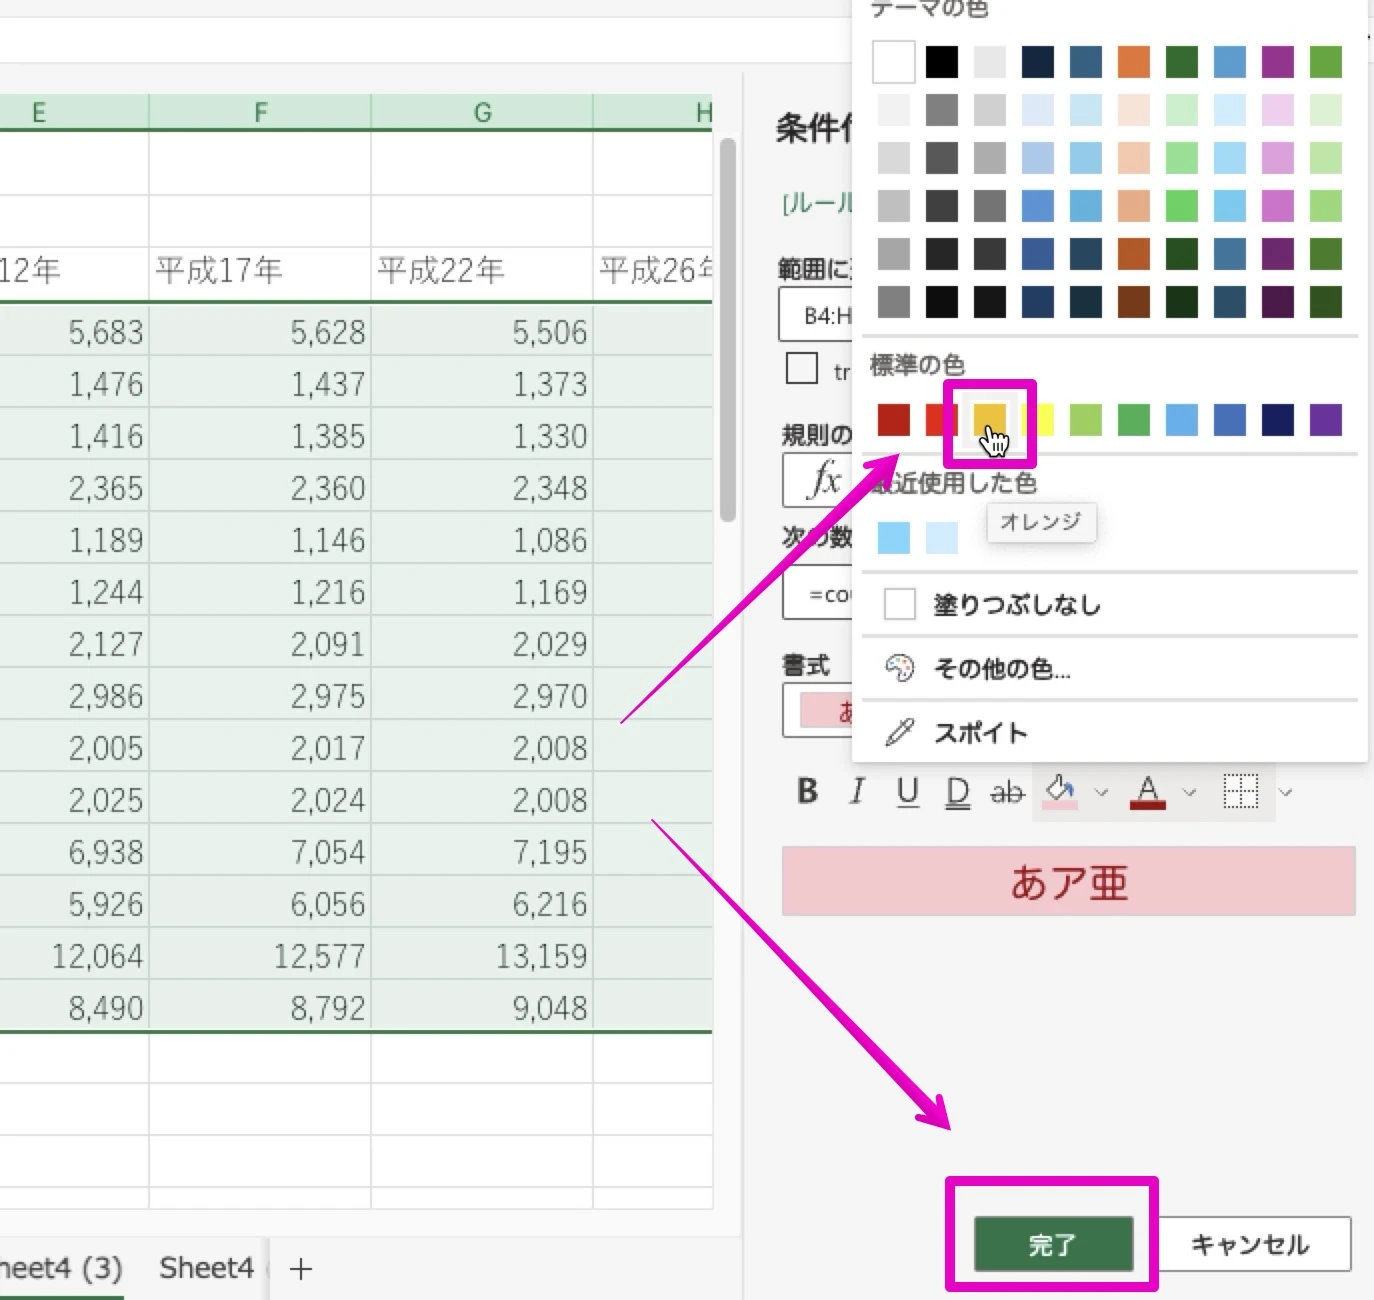Tick the checkbox under the range field
1374x1300 pixels.
[x=802, y=368]
